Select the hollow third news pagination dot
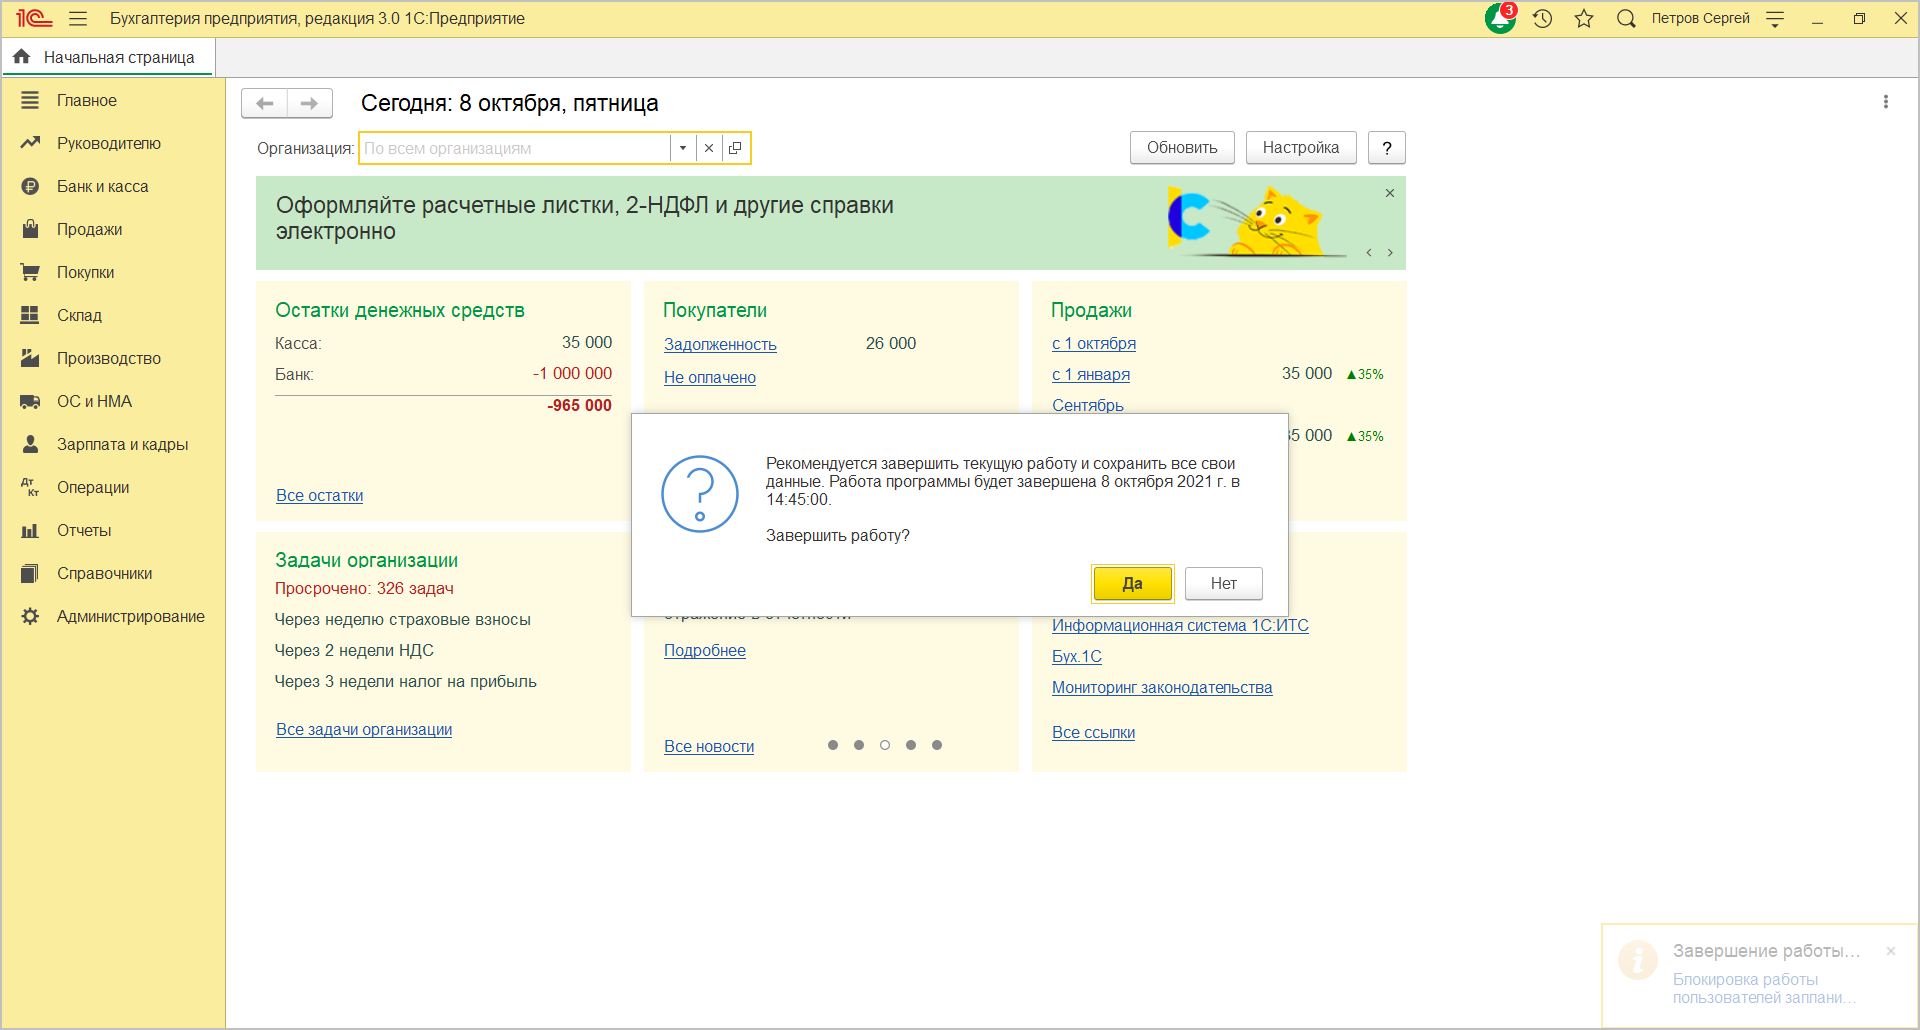 coord(885,745)
